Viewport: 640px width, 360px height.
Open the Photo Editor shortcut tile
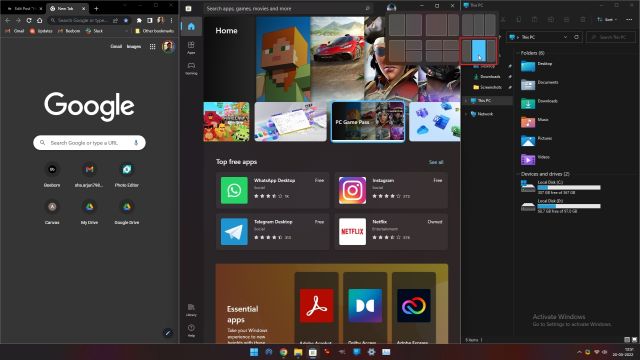[127, 174]
